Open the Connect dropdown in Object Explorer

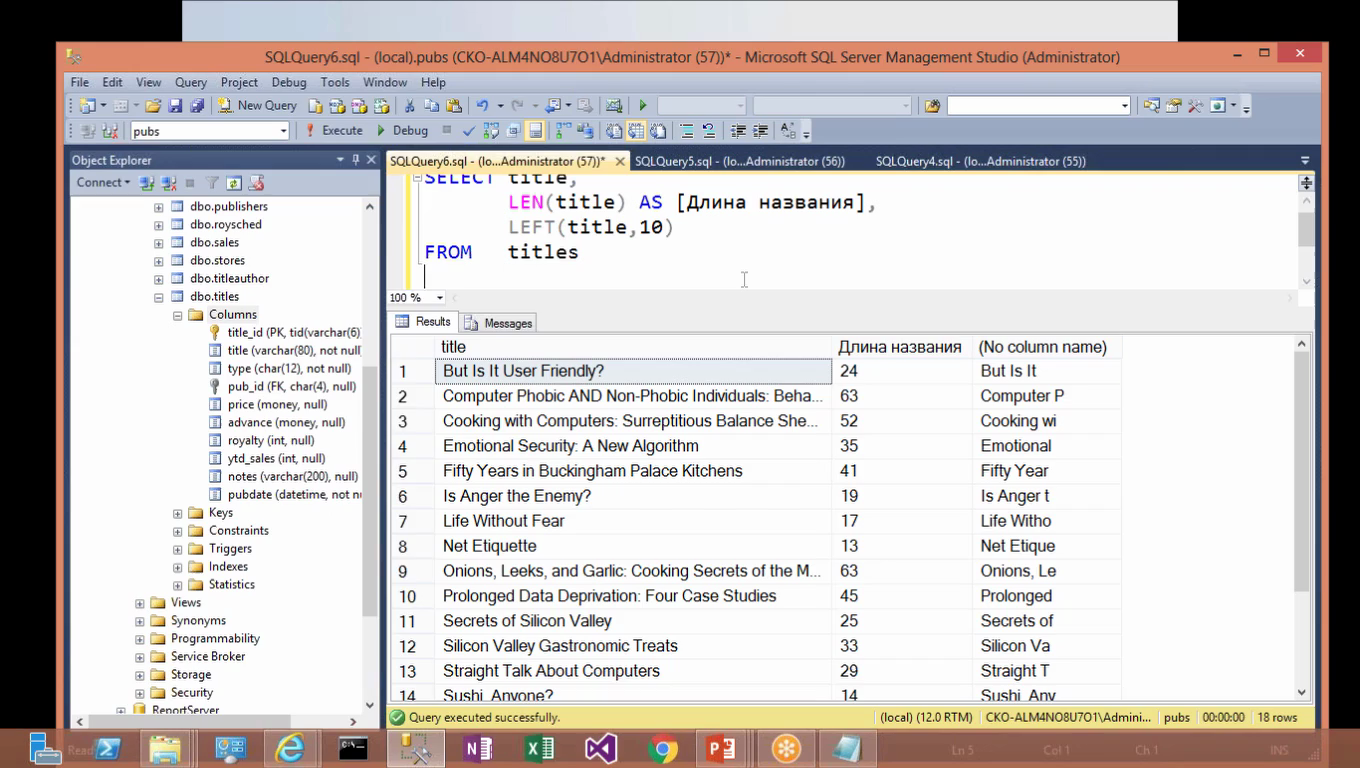pos(104,183)
